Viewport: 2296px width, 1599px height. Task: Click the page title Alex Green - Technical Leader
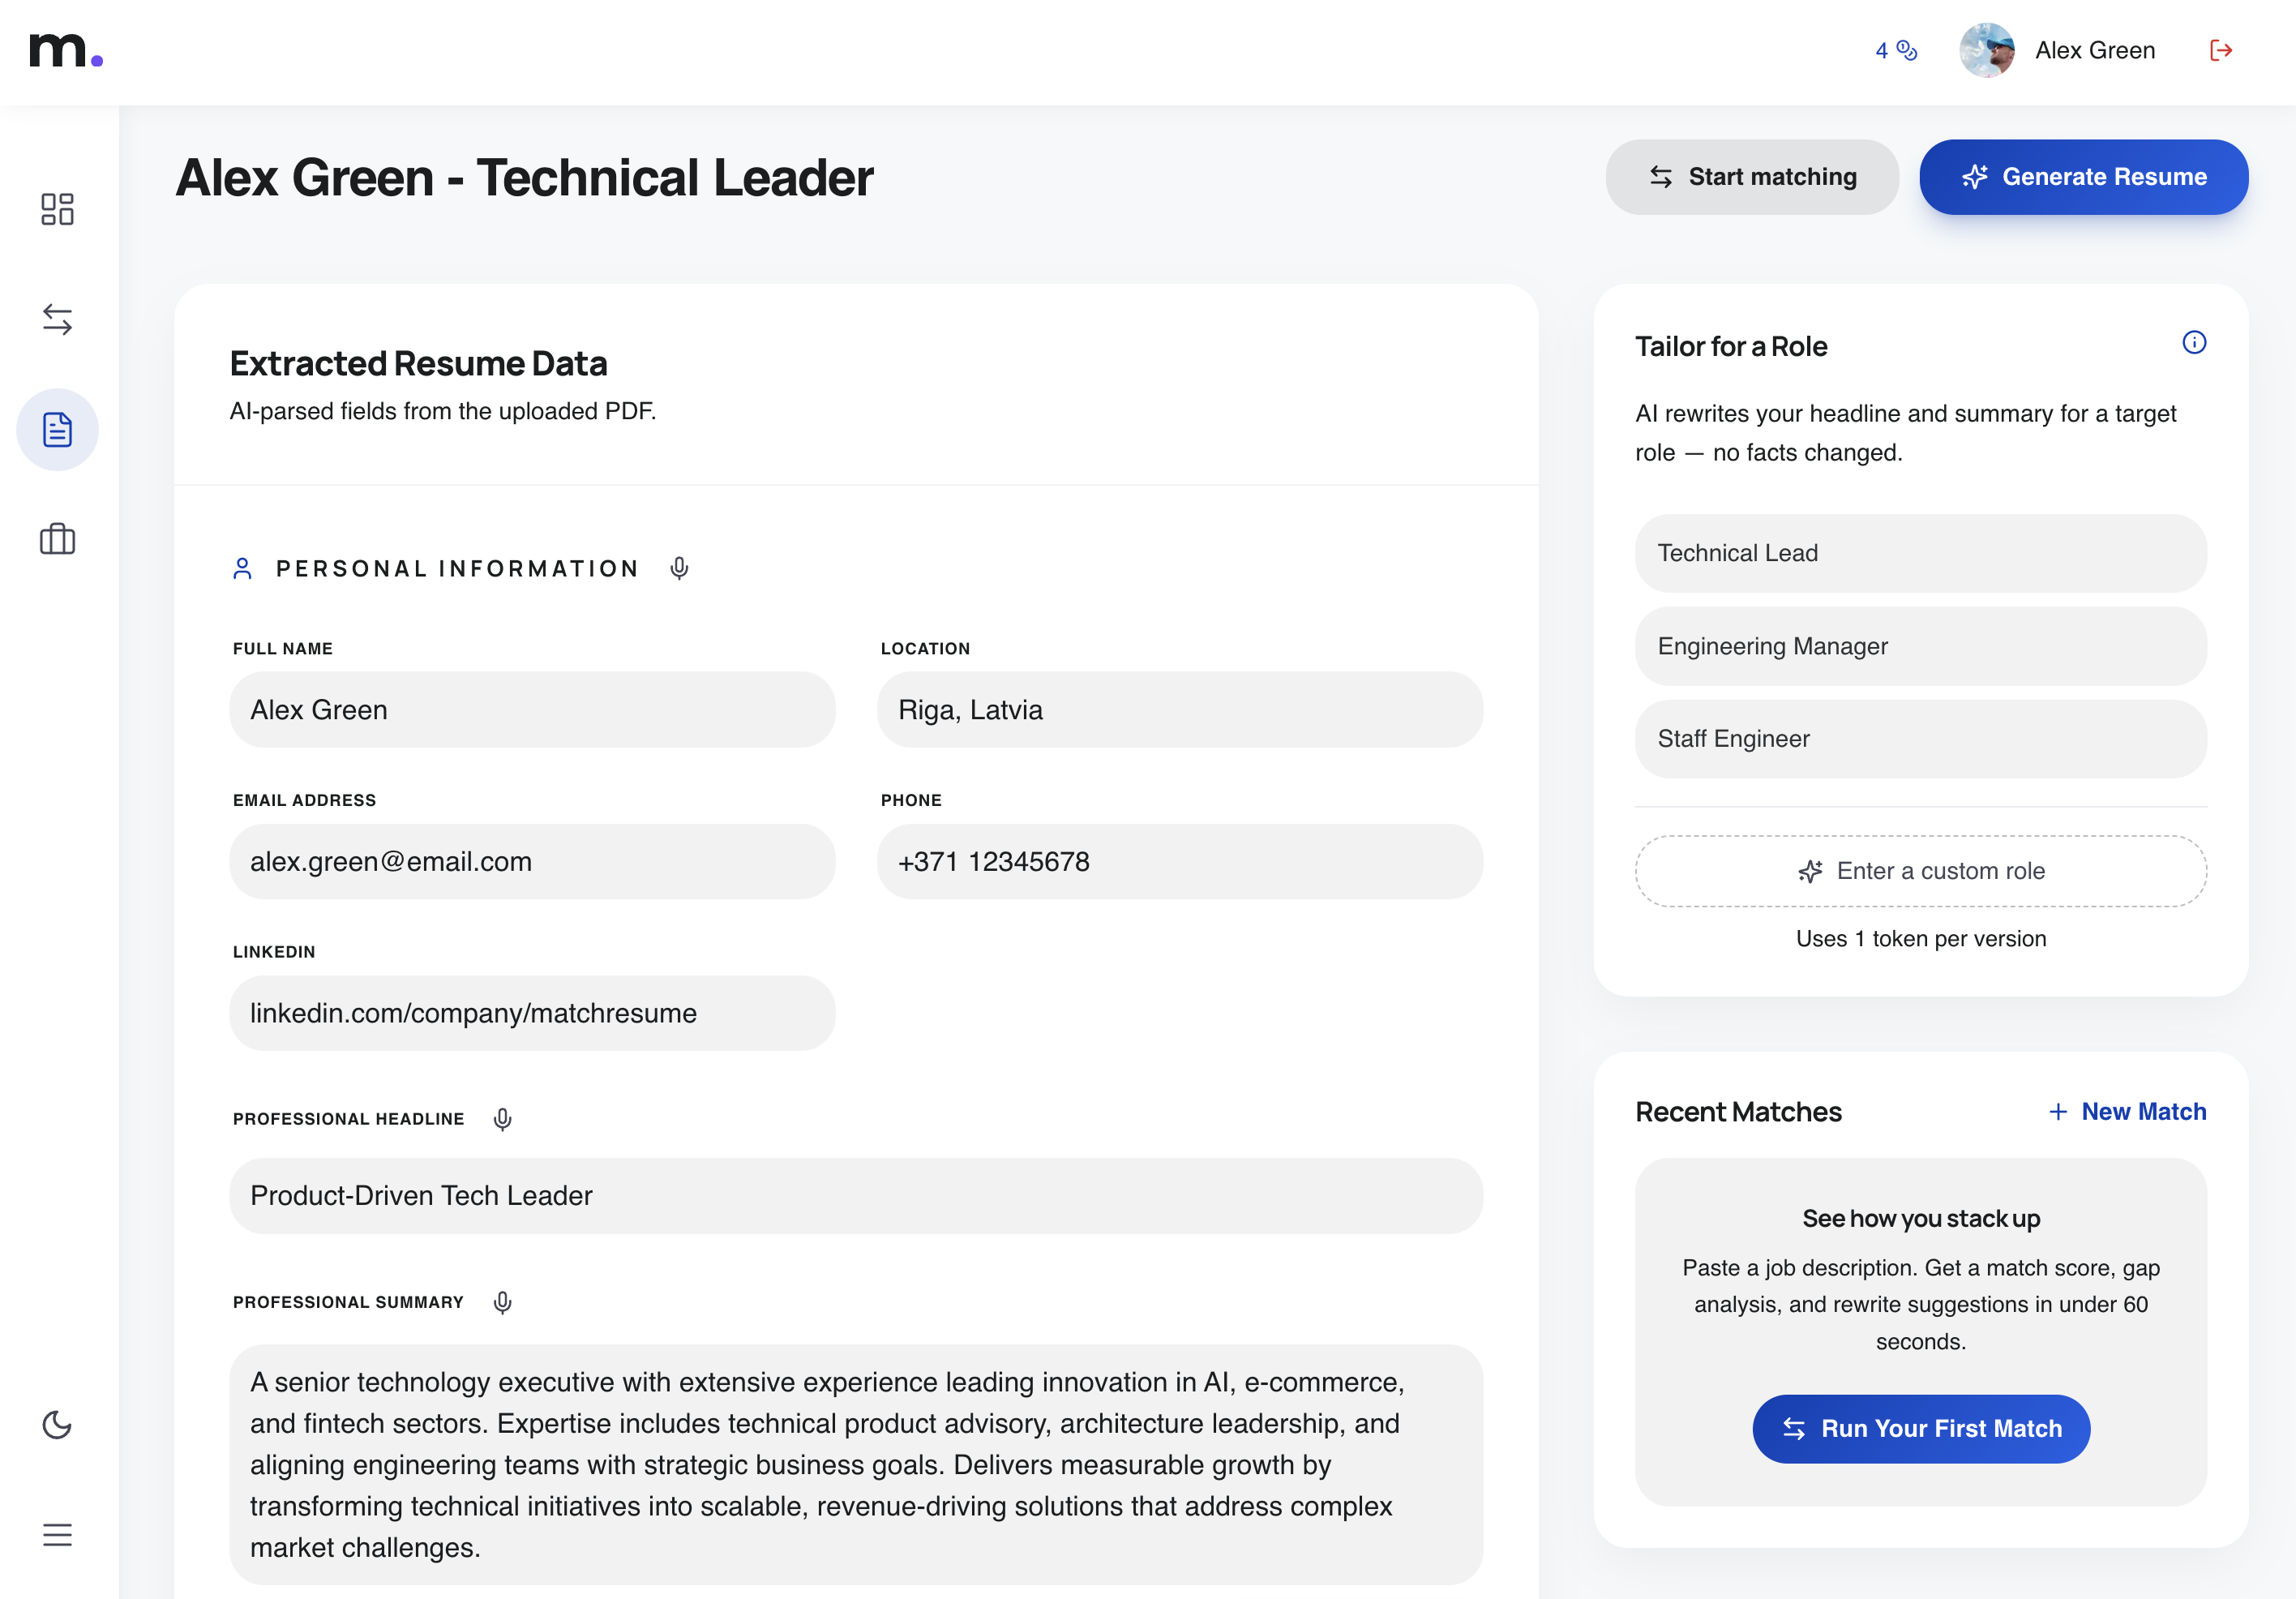(x=524, y=178)
